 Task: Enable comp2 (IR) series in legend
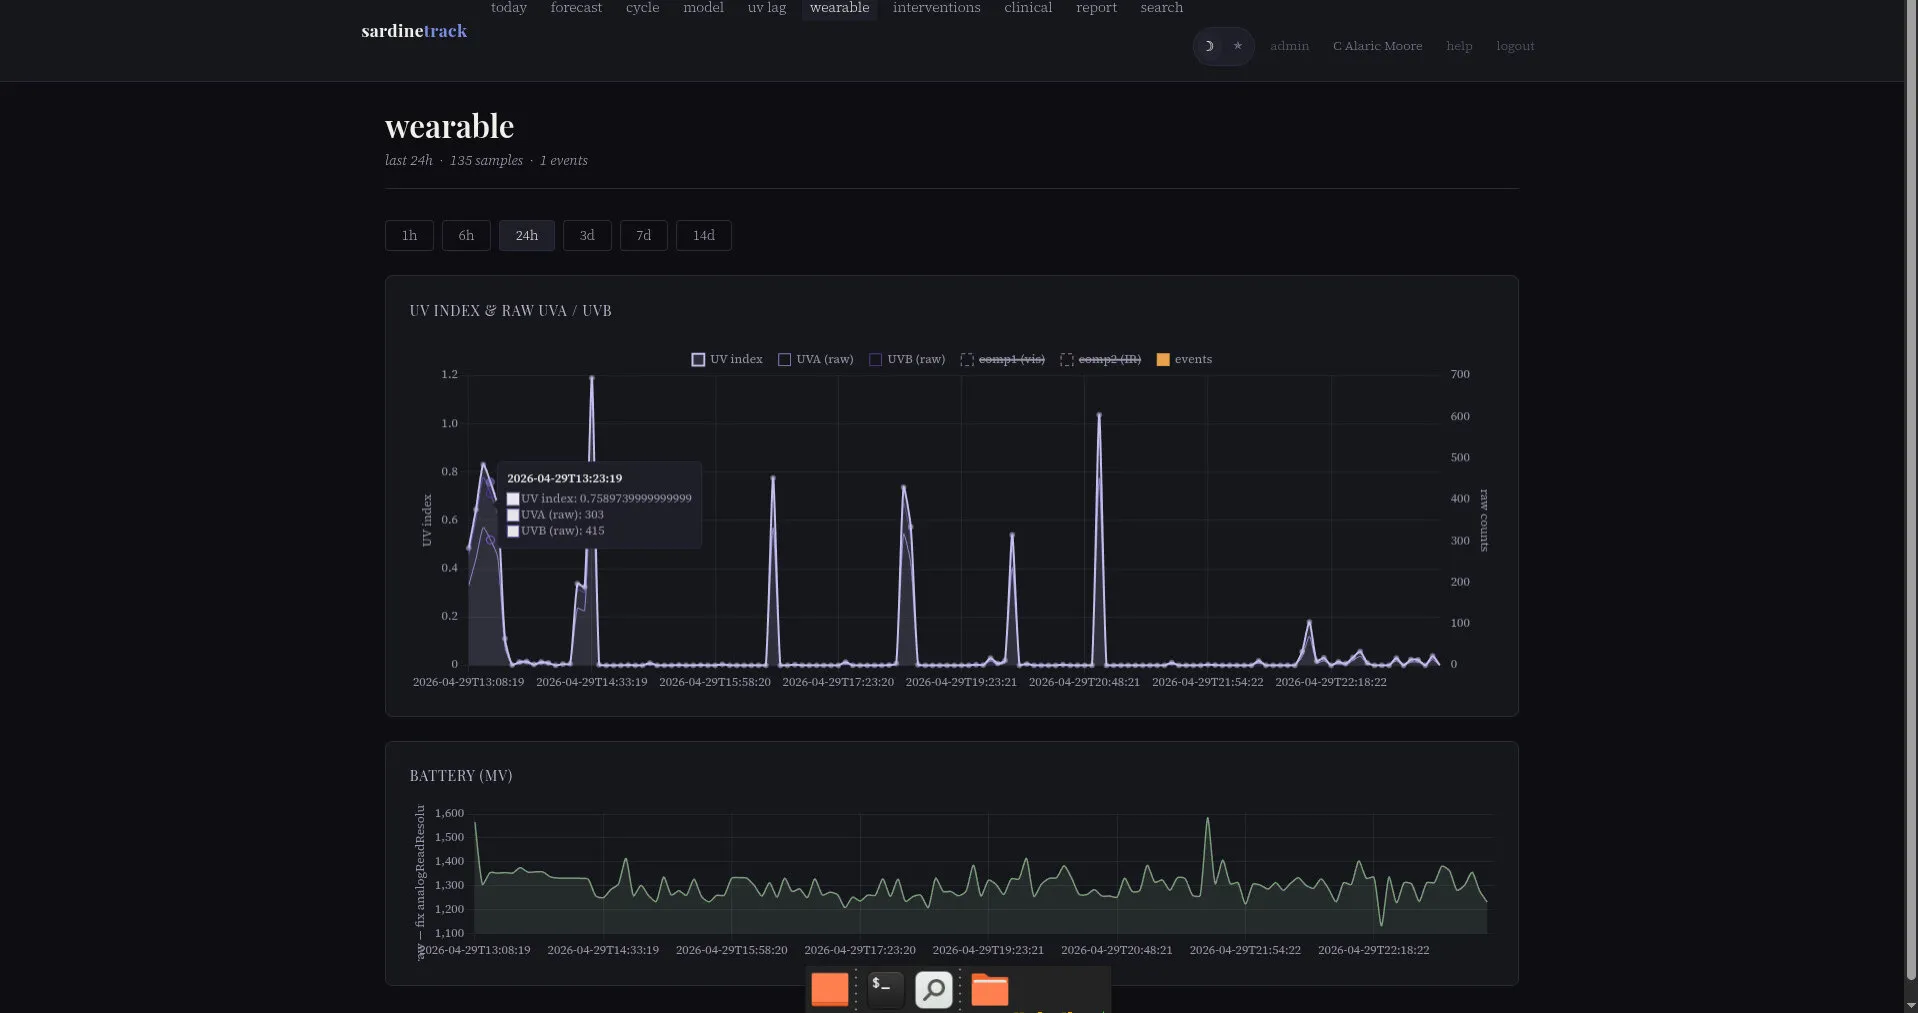(1100, 359)
